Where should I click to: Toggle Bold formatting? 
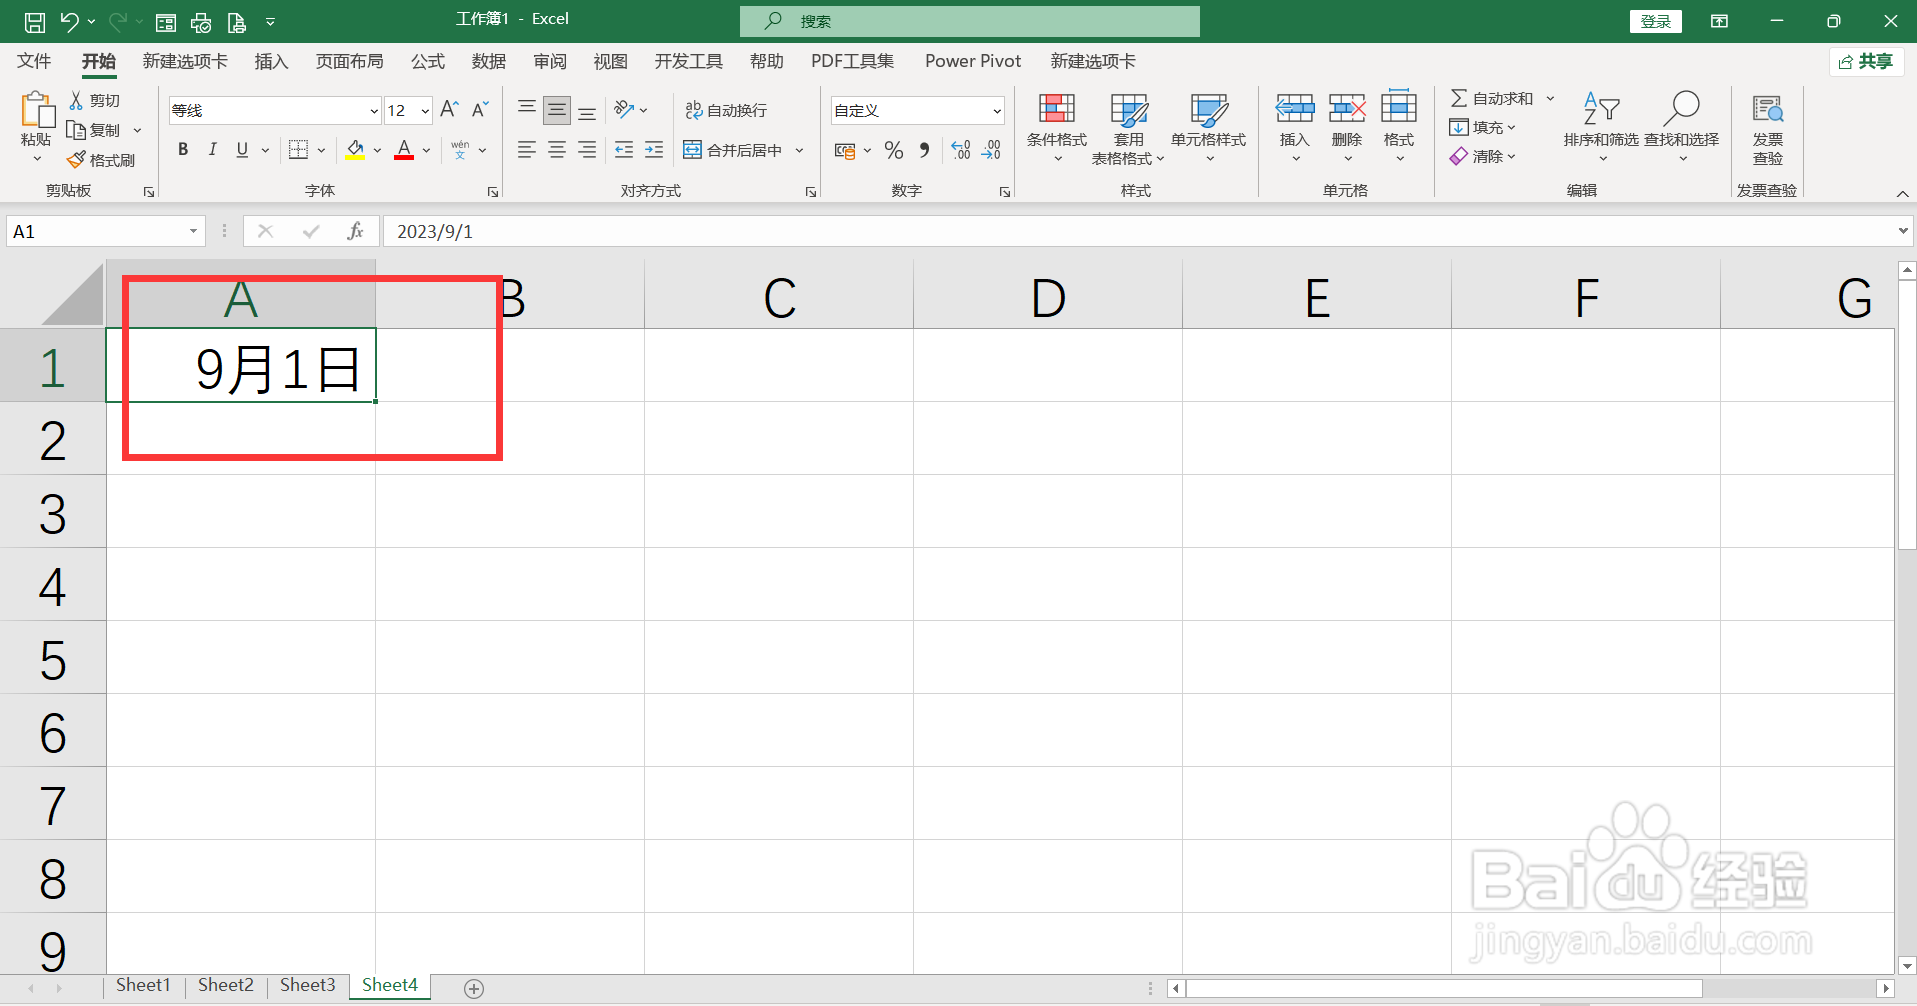[183, 150]
